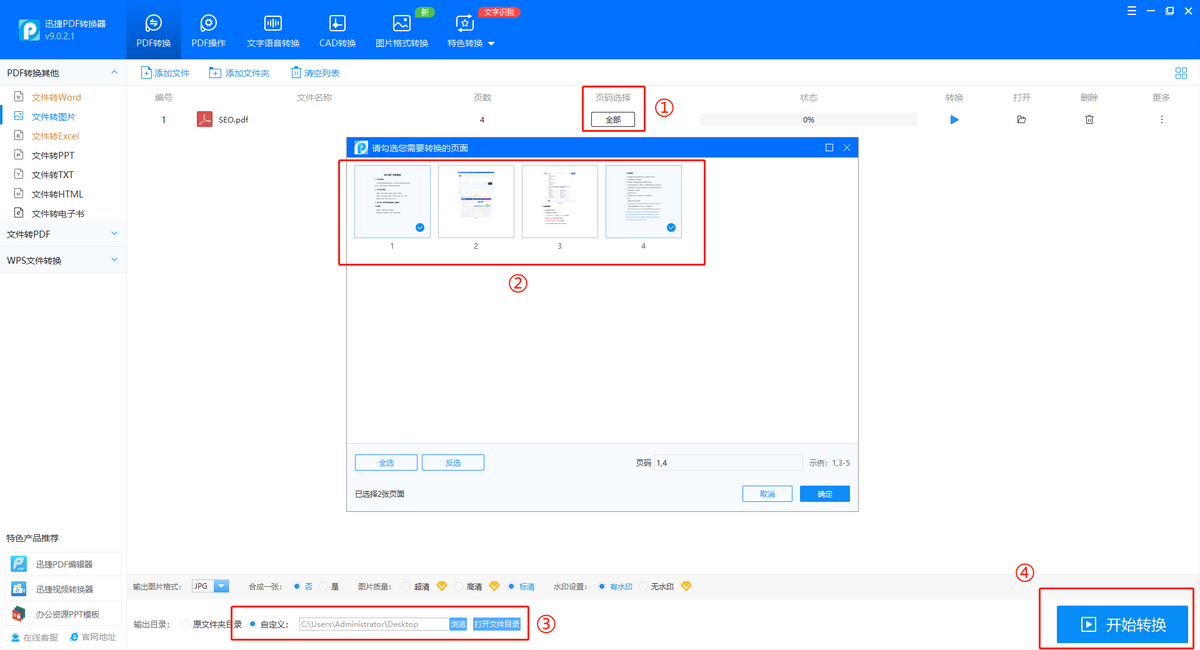Click 取消 cancel button in dialog
This screenshot has width=1200, height=650.
[767, 494]
